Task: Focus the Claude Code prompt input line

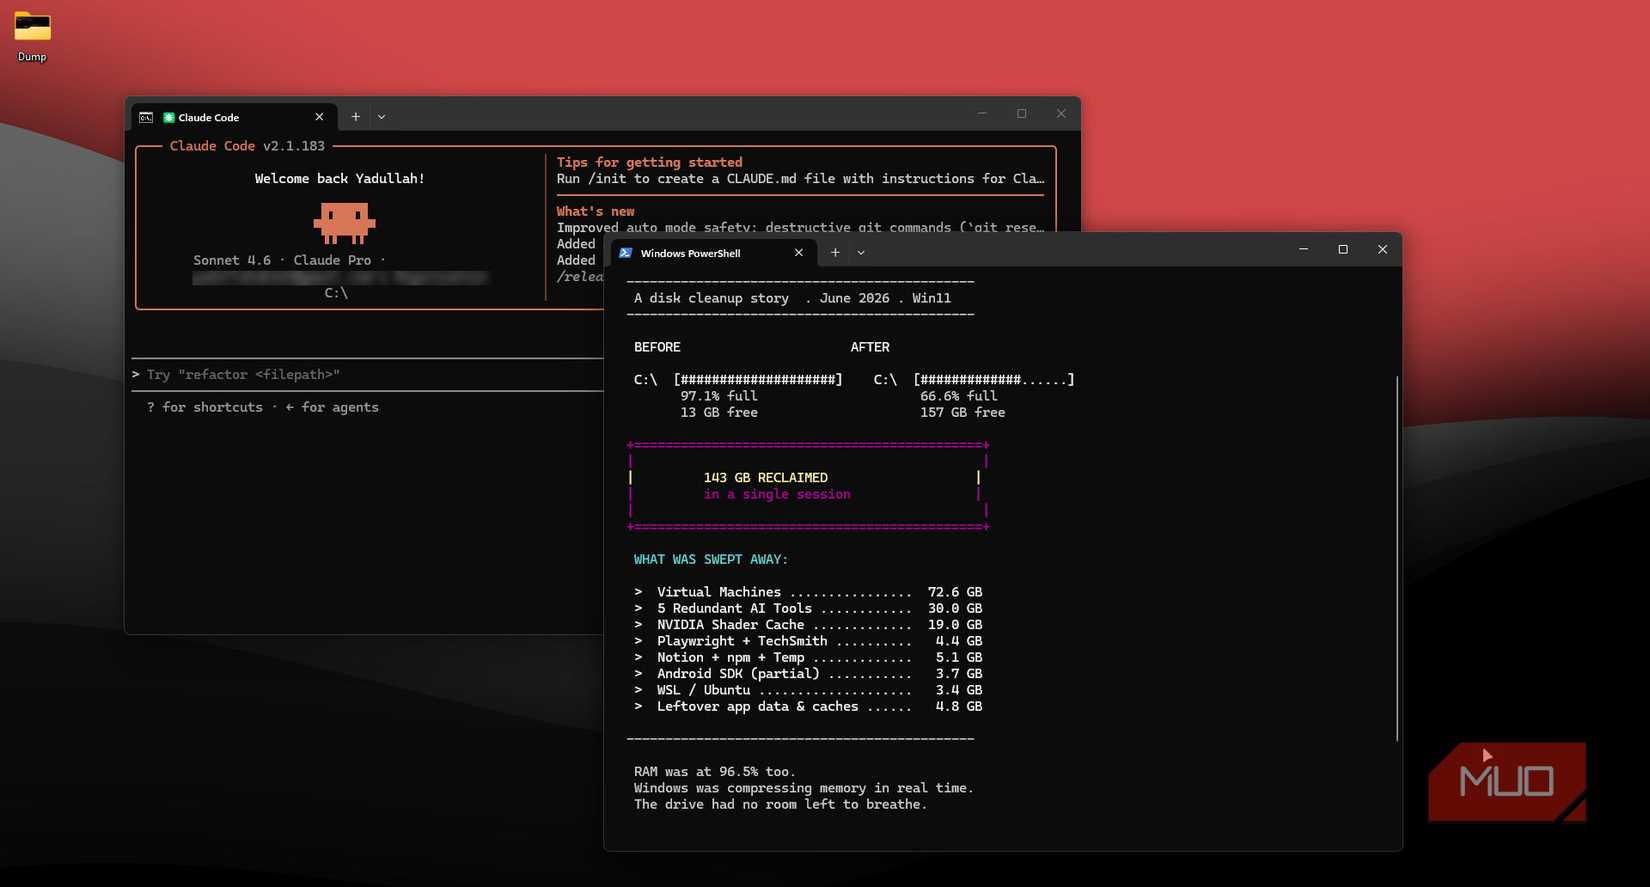Action: [367, 375]
